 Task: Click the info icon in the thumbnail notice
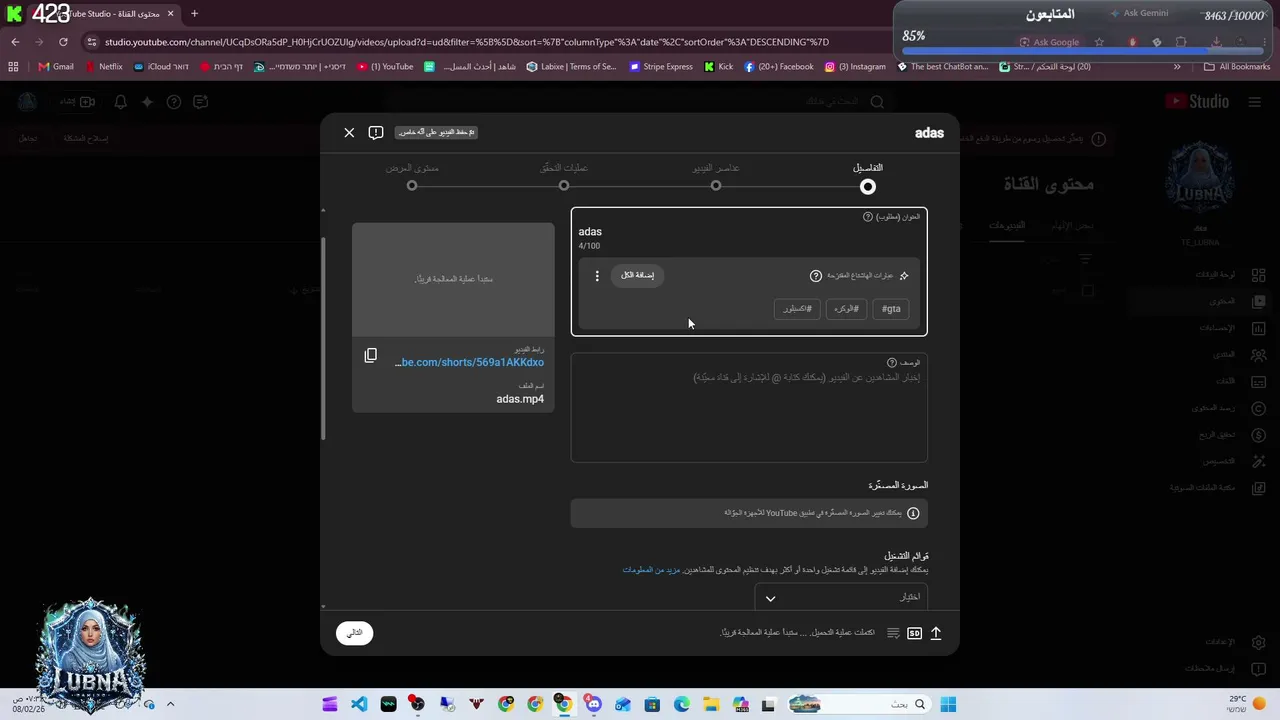[913, 513]
